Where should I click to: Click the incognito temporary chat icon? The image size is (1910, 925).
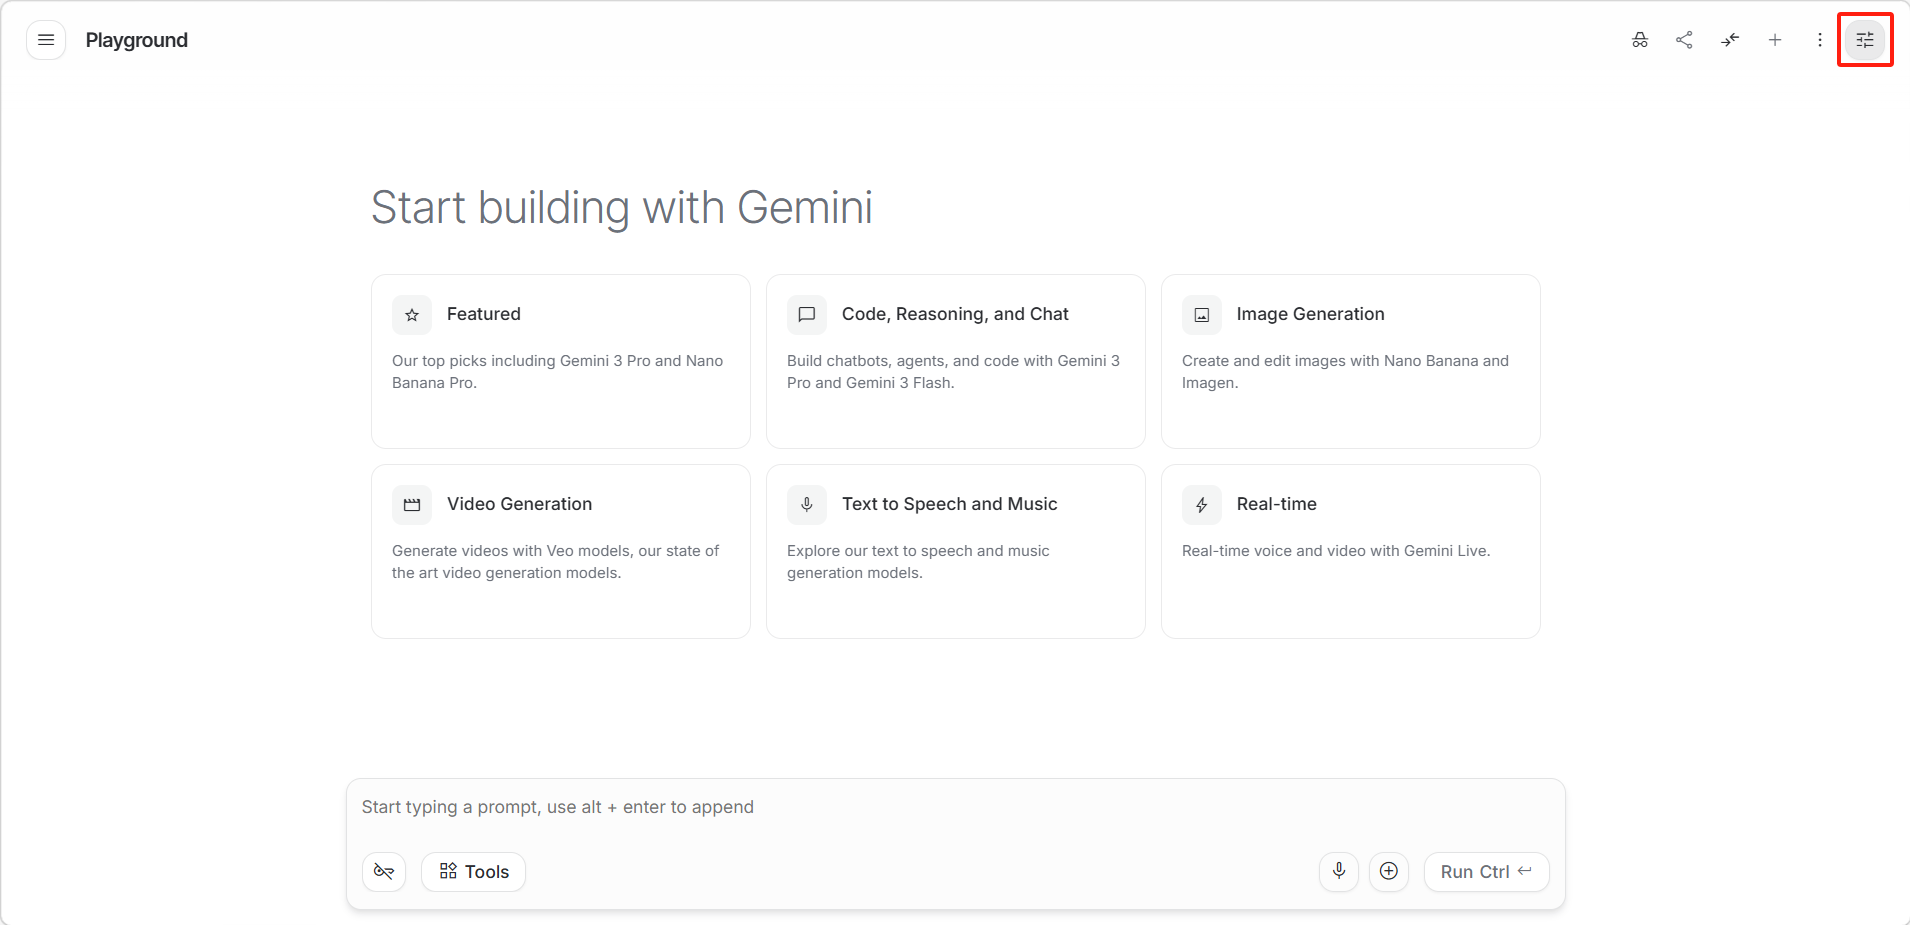click(1640, 40)
